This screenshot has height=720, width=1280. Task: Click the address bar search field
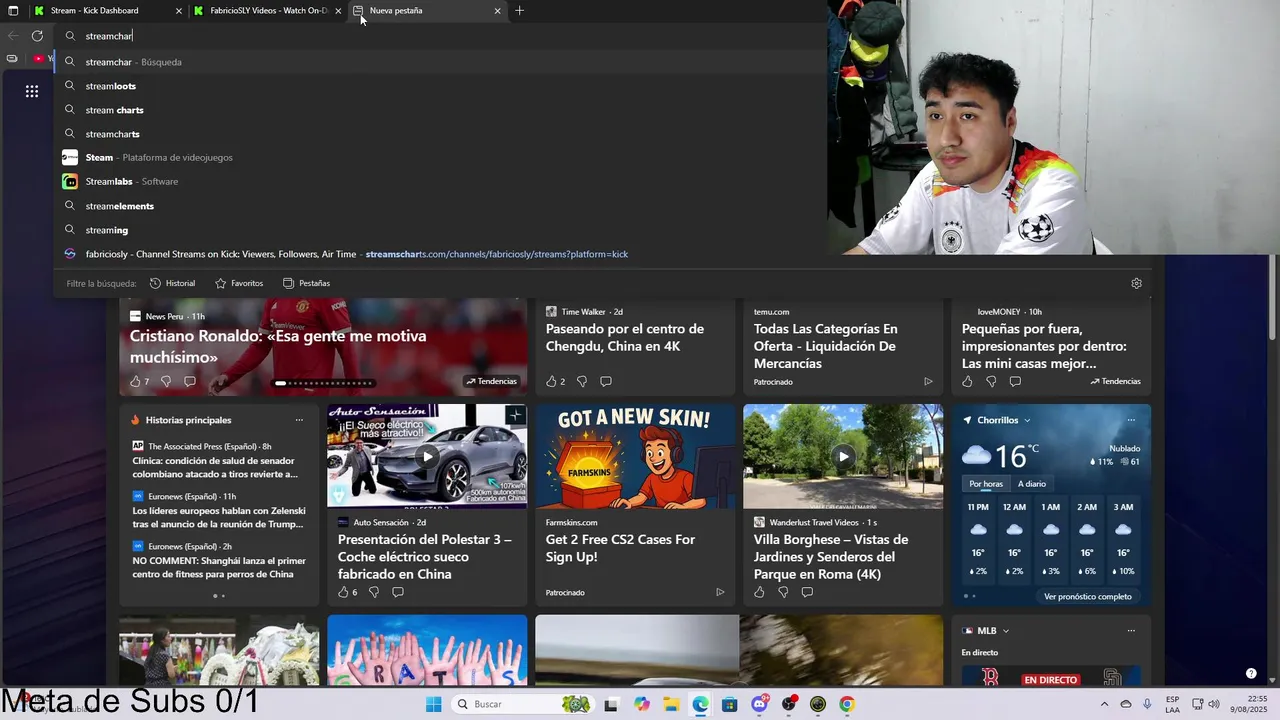(x=440, y=36)
